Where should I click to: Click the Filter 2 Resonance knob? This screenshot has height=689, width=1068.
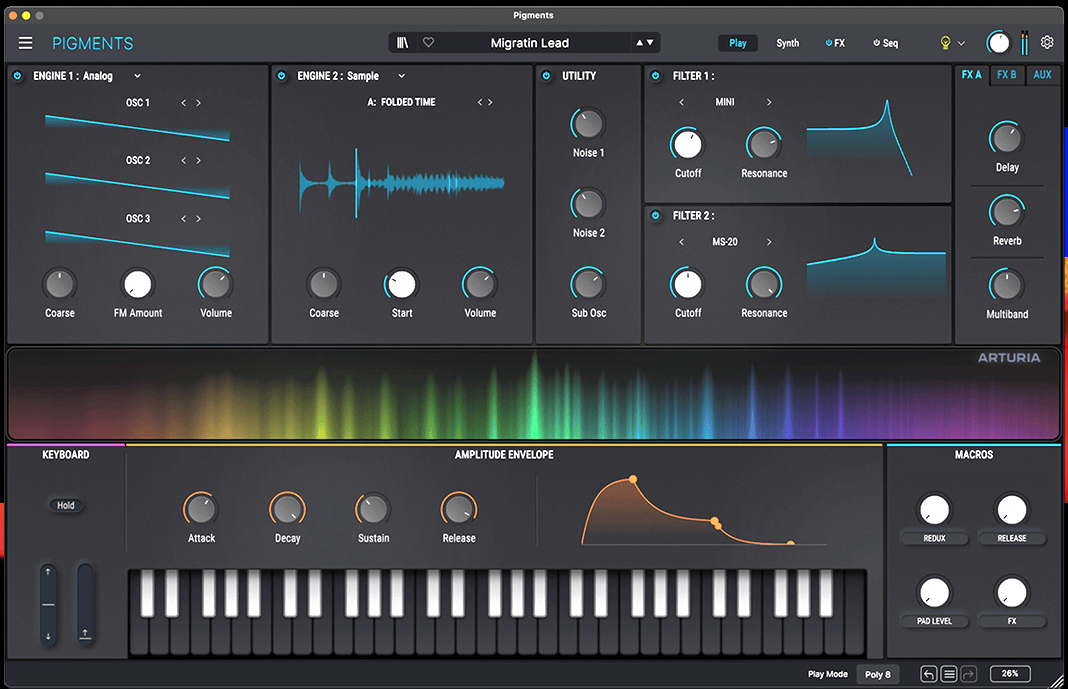click(x=764, y=285)
